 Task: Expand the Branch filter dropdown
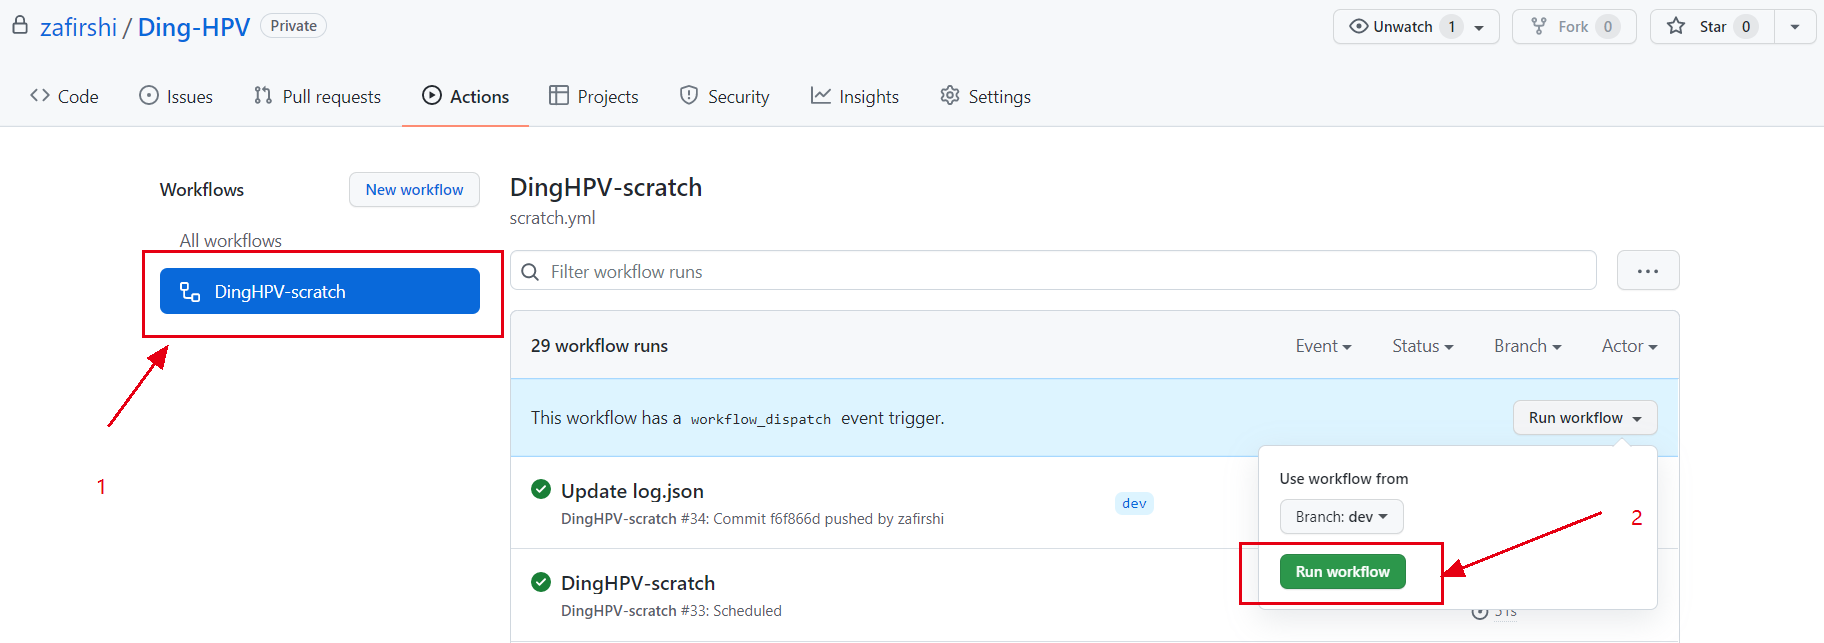1527,345
